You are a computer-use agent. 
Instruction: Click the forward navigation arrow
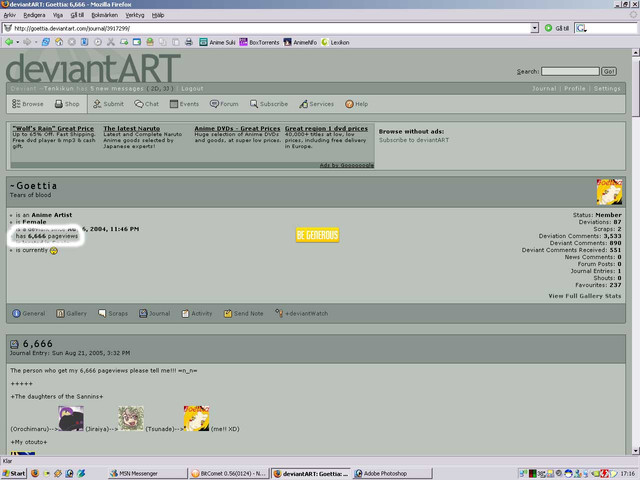[27, 42]
